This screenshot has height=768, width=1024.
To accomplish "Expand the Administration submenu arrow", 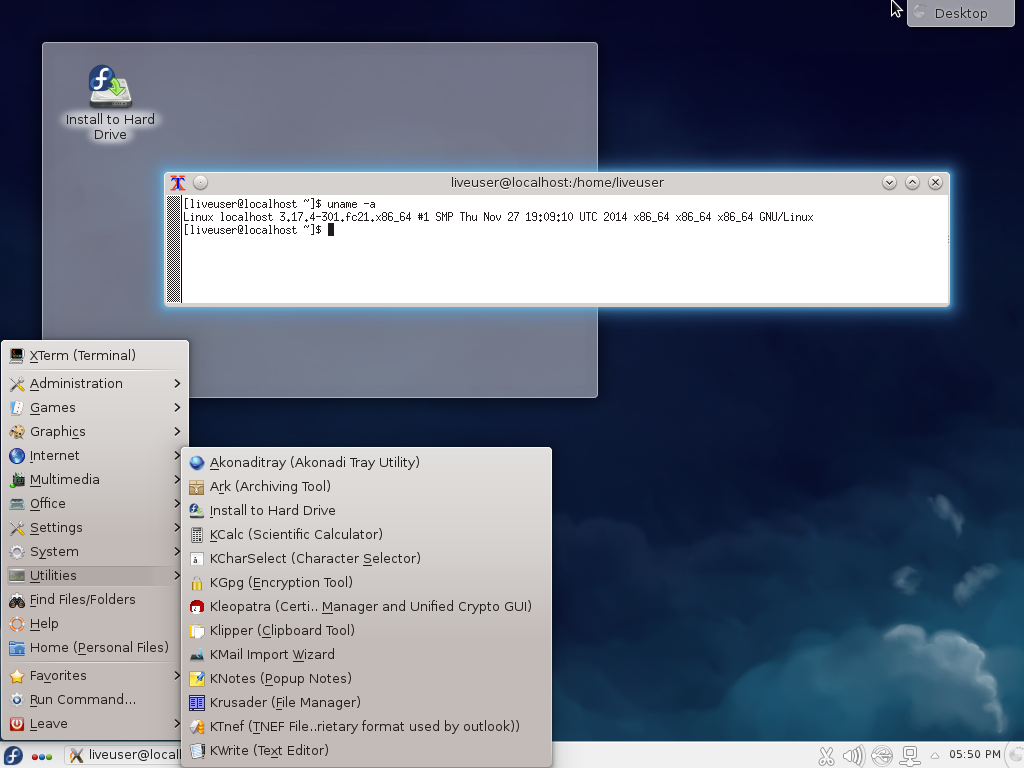I will pos(177,383).
